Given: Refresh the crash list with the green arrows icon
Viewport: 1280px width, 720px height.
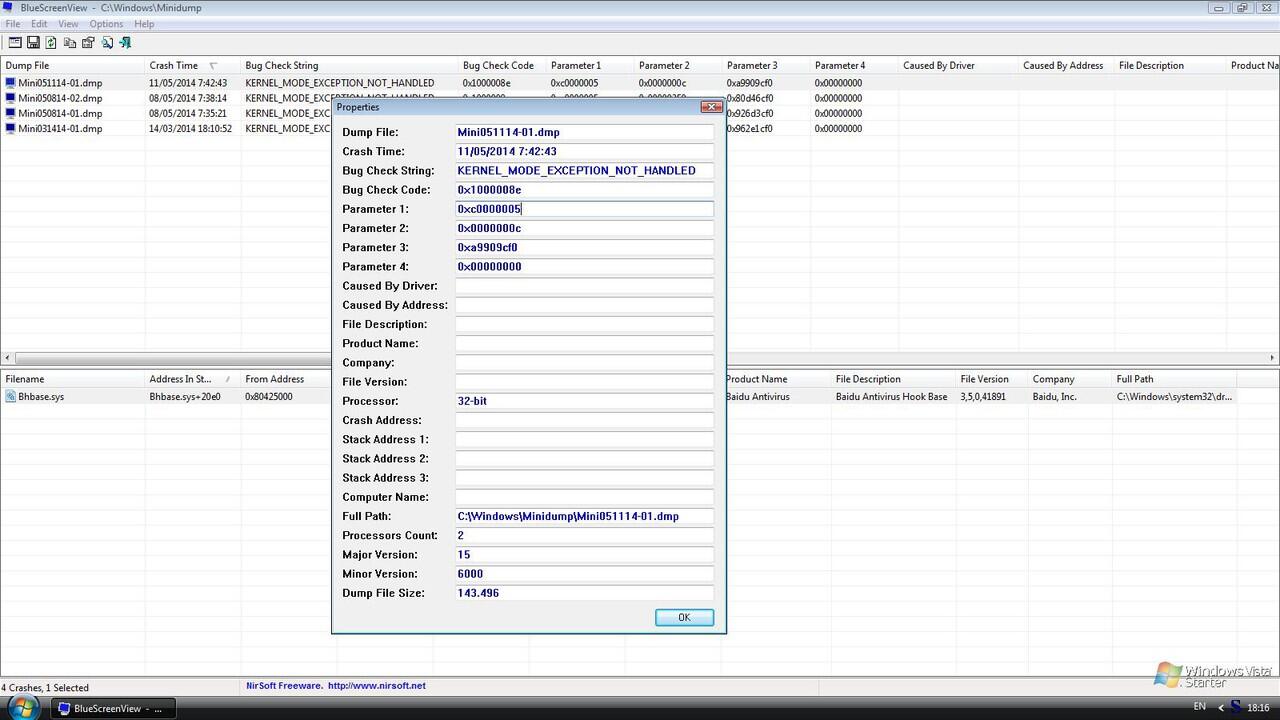Looking at the screenshot, I should tap(51, 42).
